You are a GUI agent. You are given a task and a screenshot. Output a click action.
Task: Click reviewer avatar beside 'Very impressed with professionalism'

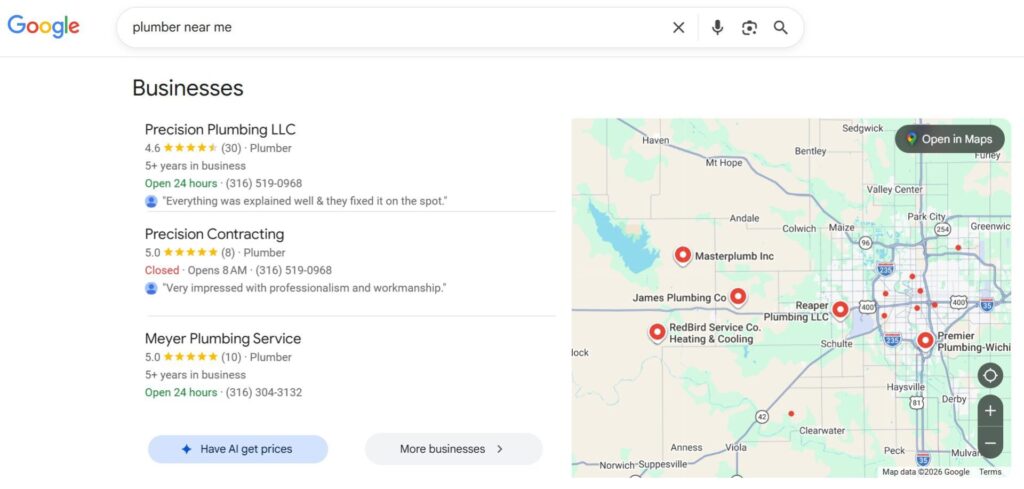point(151,288)
